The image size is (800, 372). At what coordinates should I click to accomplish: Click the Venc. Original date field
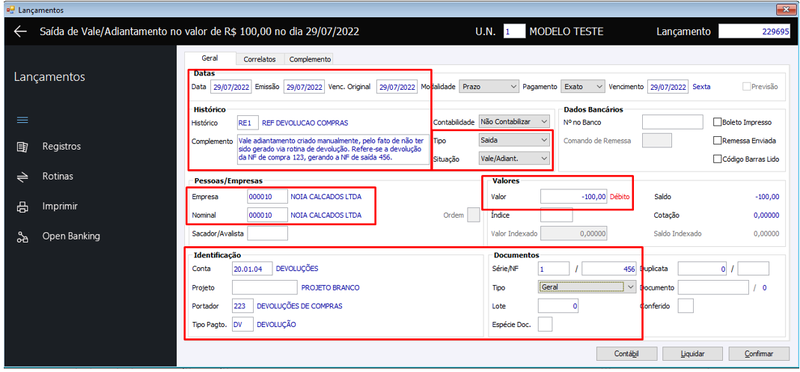pos(397,87)
